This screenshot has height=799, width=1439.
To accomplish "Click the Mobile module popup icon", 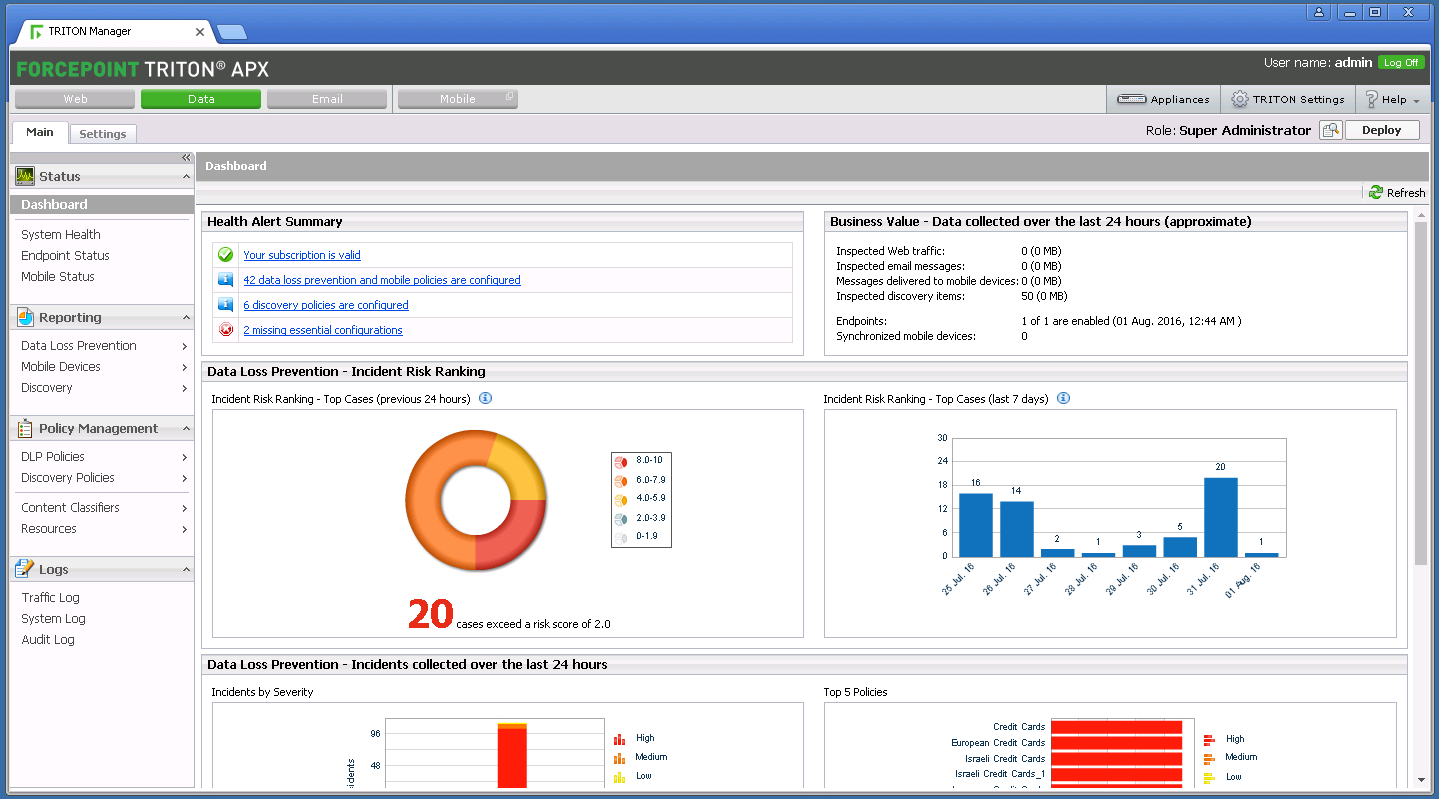I will coord(509,97).
